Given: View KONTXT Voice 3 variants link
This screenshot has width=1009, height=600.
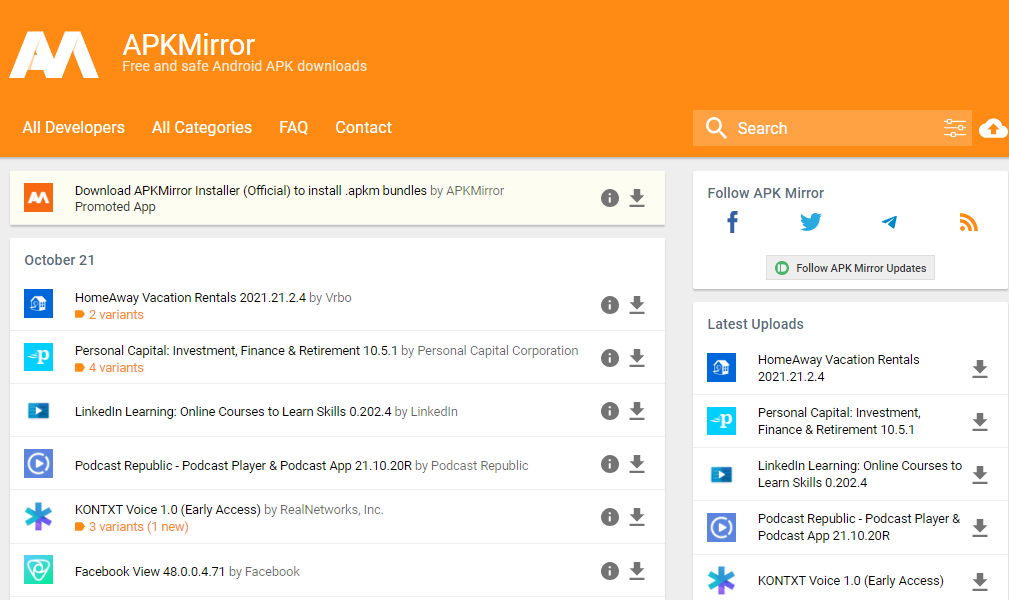Looking at the screenshot, I should pos(138,527).
